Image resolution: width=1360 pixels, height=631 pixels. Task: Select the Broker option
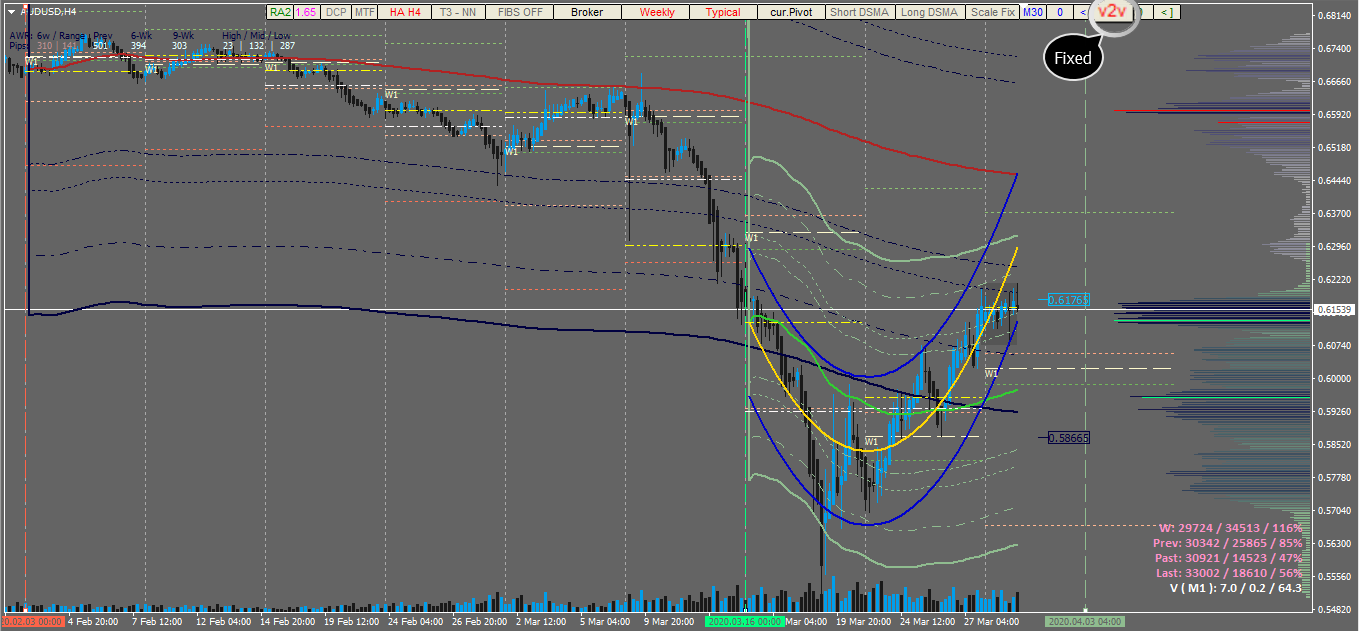(586, 12)
